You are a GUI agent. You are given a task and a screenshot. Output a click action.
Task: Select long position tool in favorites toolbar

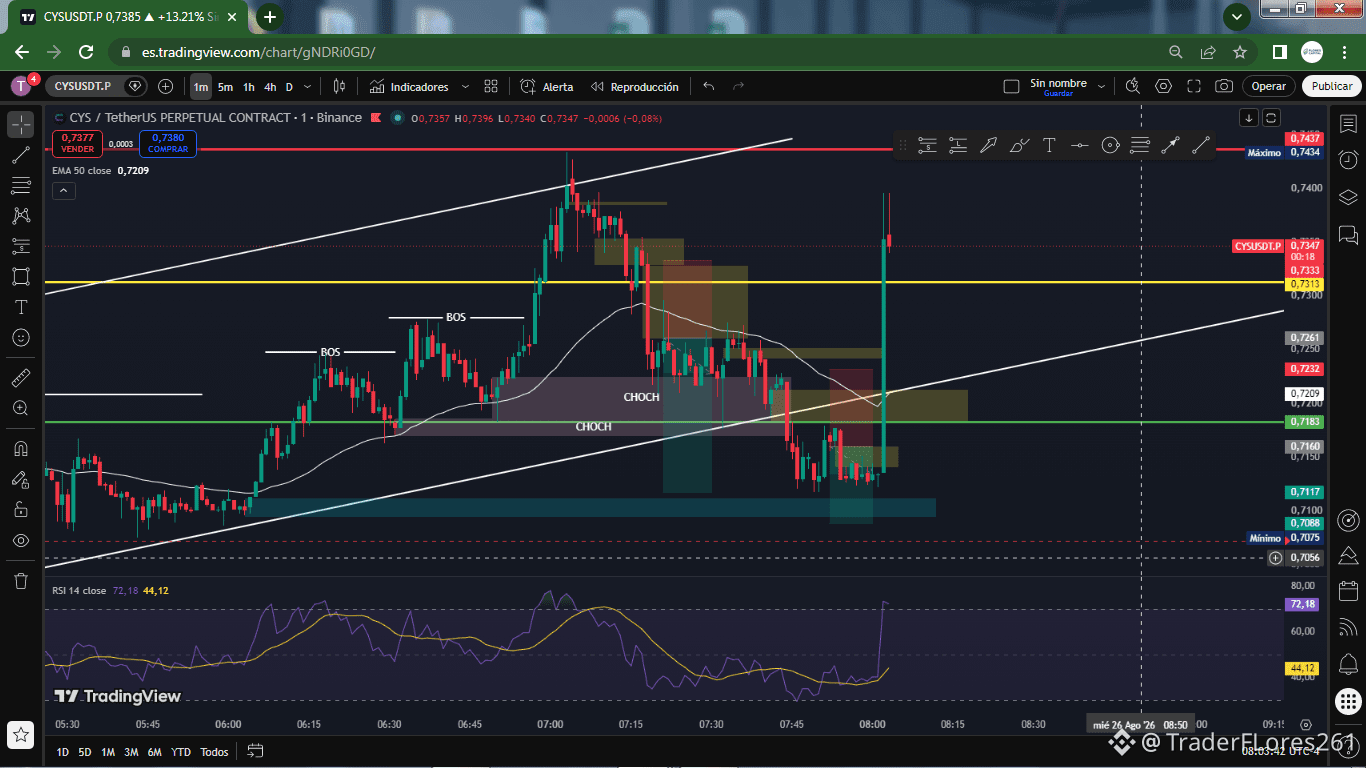958,145
